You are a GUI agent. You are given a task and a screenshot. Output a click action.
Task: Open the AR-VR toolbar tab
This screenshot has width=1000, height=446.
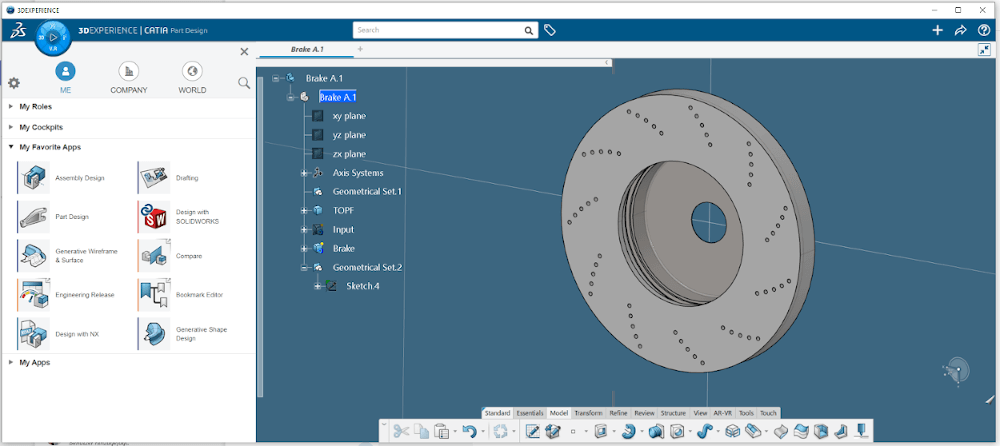pyautogui.click(x=723, y=413)
